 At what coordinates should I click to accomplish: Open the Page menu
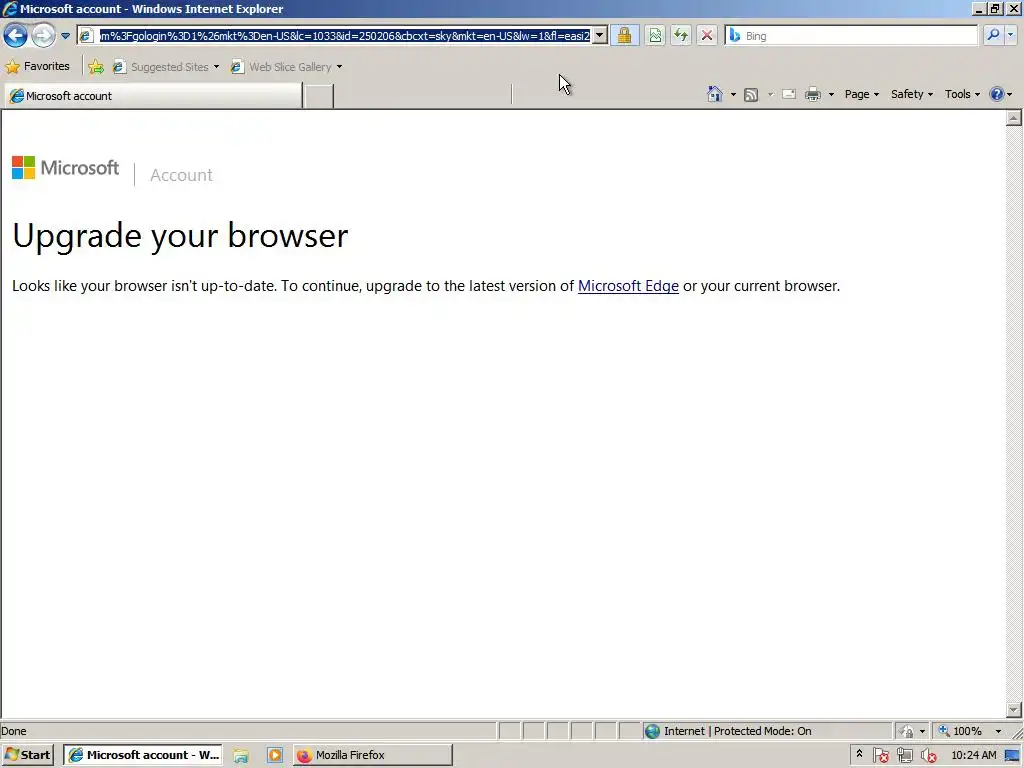point(861,94)
